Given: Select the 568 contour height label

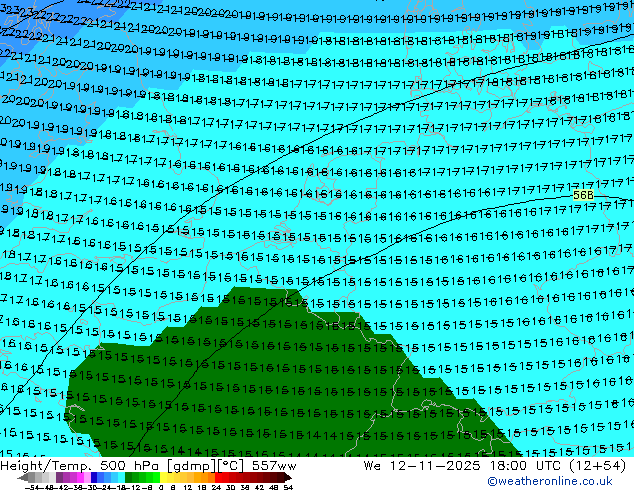Looking at the screenshot, I should pyautogui.click(x=583, y=195).
